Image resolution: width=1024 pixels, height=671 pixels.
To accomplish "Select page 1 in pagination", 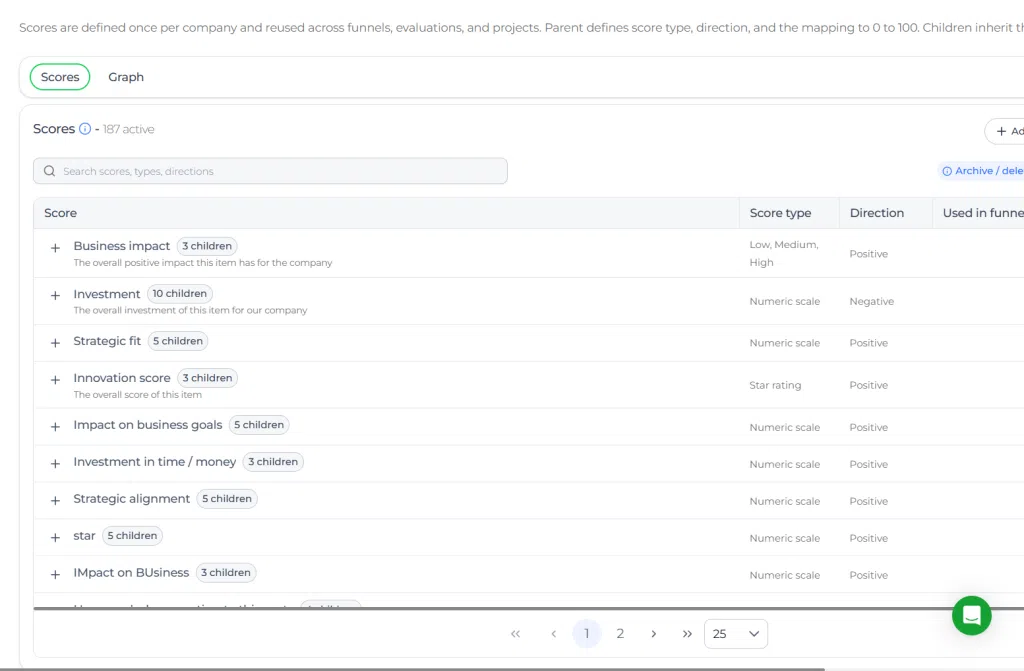I will click(x=586, y=634).
